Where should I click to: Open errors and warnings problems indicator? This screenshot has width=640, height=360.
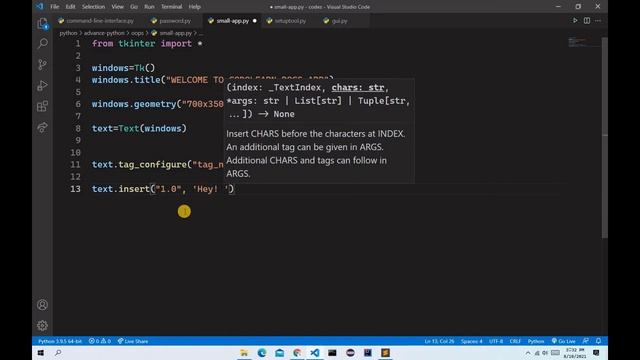(100, 341)
